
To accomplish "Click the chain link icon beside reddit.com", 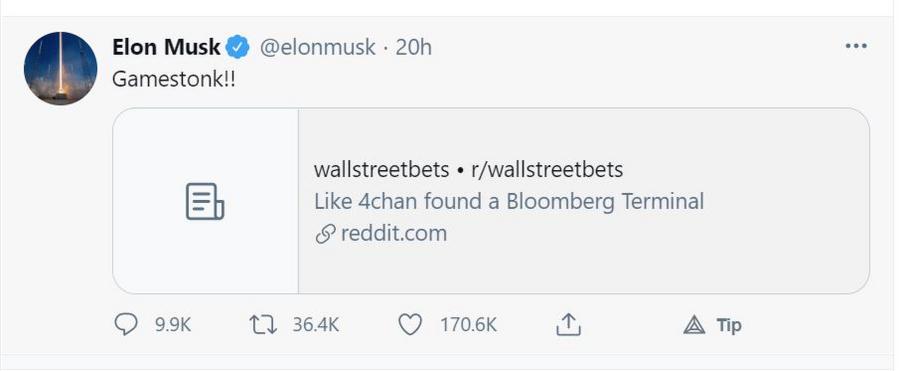I will (x=325, y=234).
